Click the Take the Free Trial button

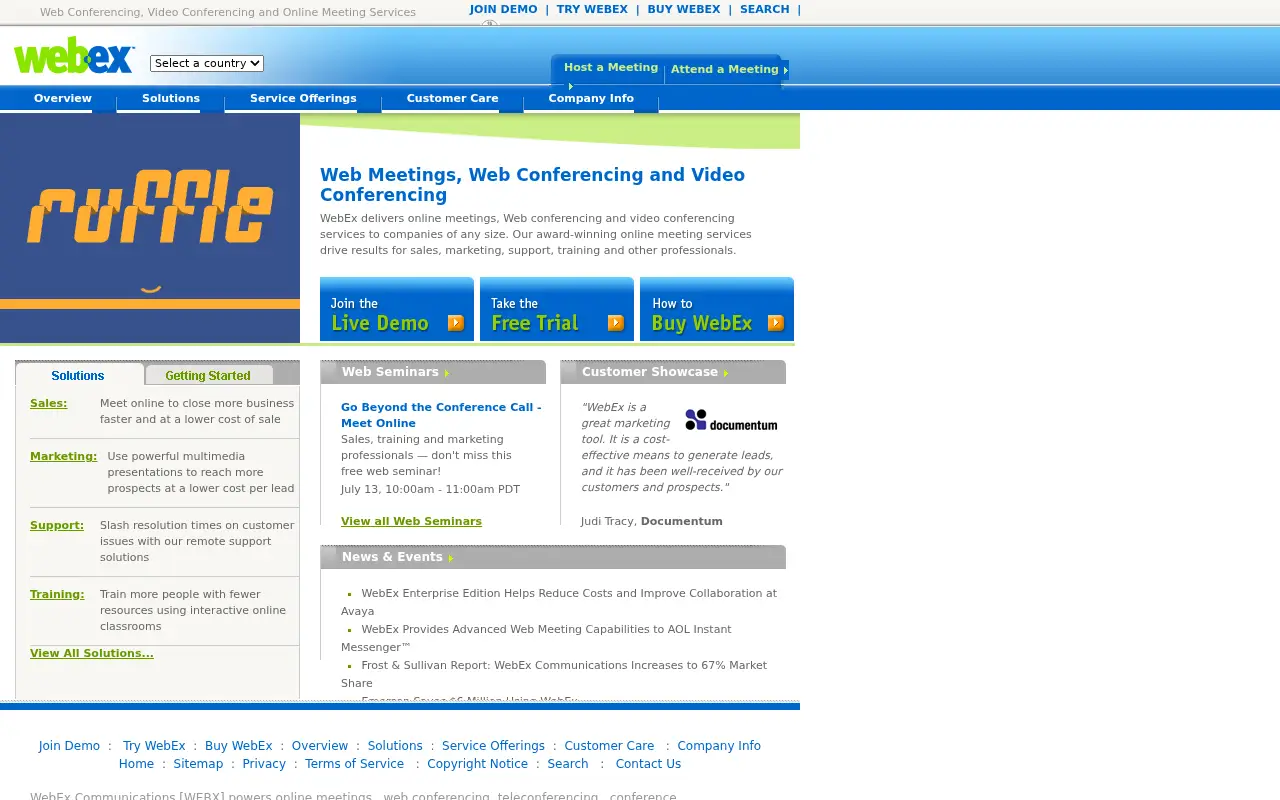pos(557,309)
